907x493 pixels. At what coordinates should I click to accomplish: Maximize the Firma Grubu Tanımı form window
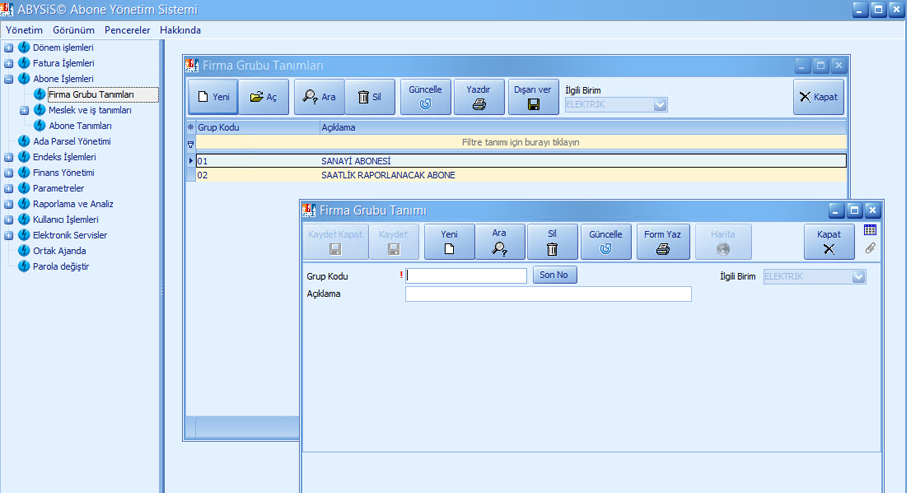point(854,210)
